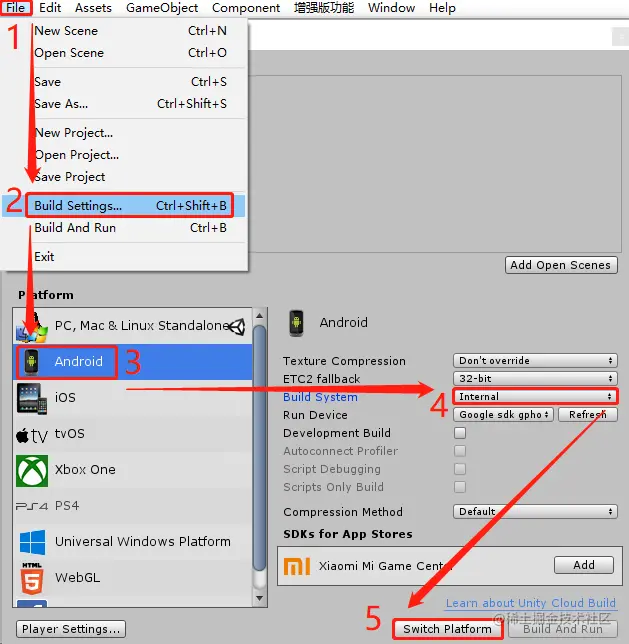
Task: Click the Xiaomi Mi logo icon
Action: pos(297,566)
